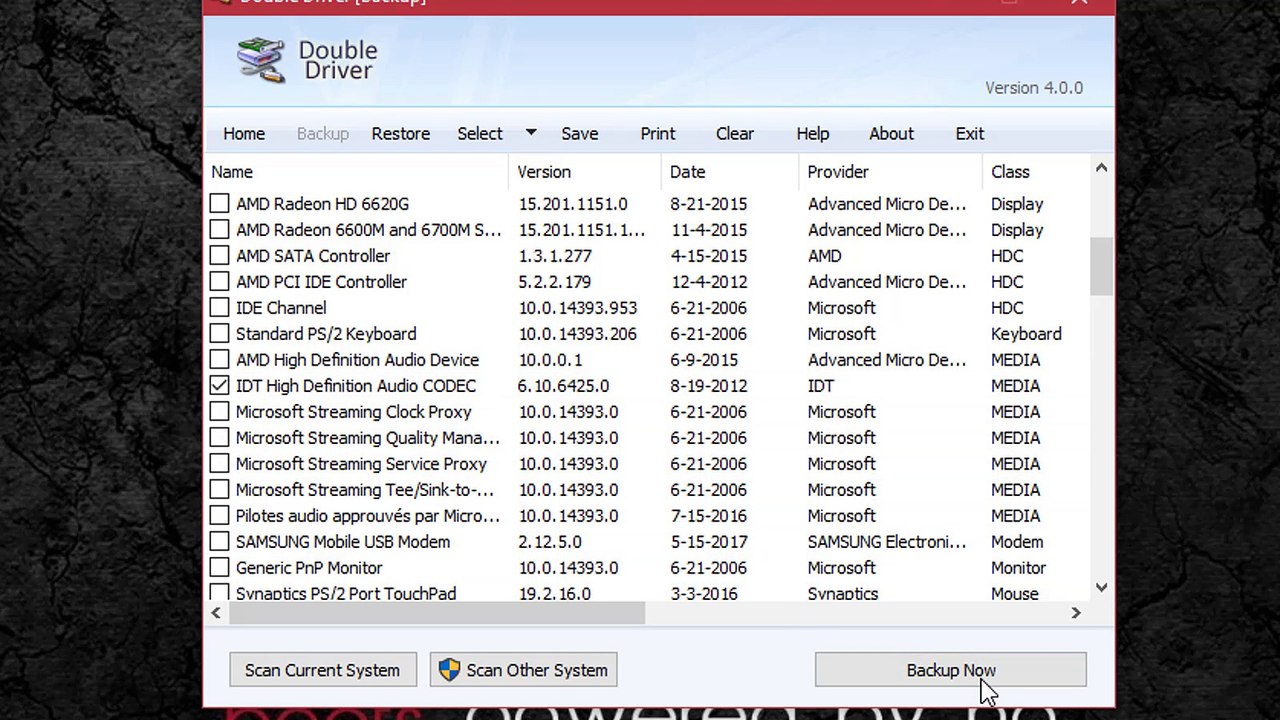The image size is (1280, 720).
Task: Click version '10.0.14393.953' cell
Action: (577, 308)
